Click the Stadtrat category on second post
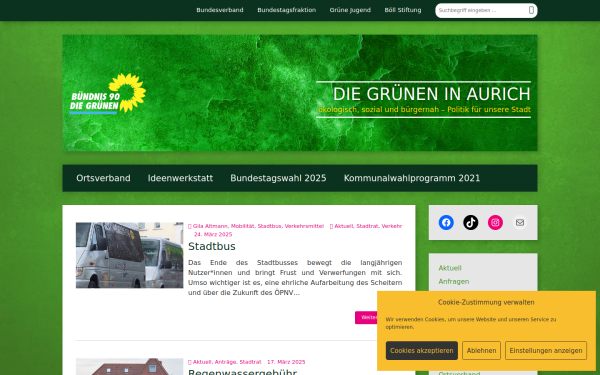The width and height of the screenshot is (600, 375). [x=250, y=362]
